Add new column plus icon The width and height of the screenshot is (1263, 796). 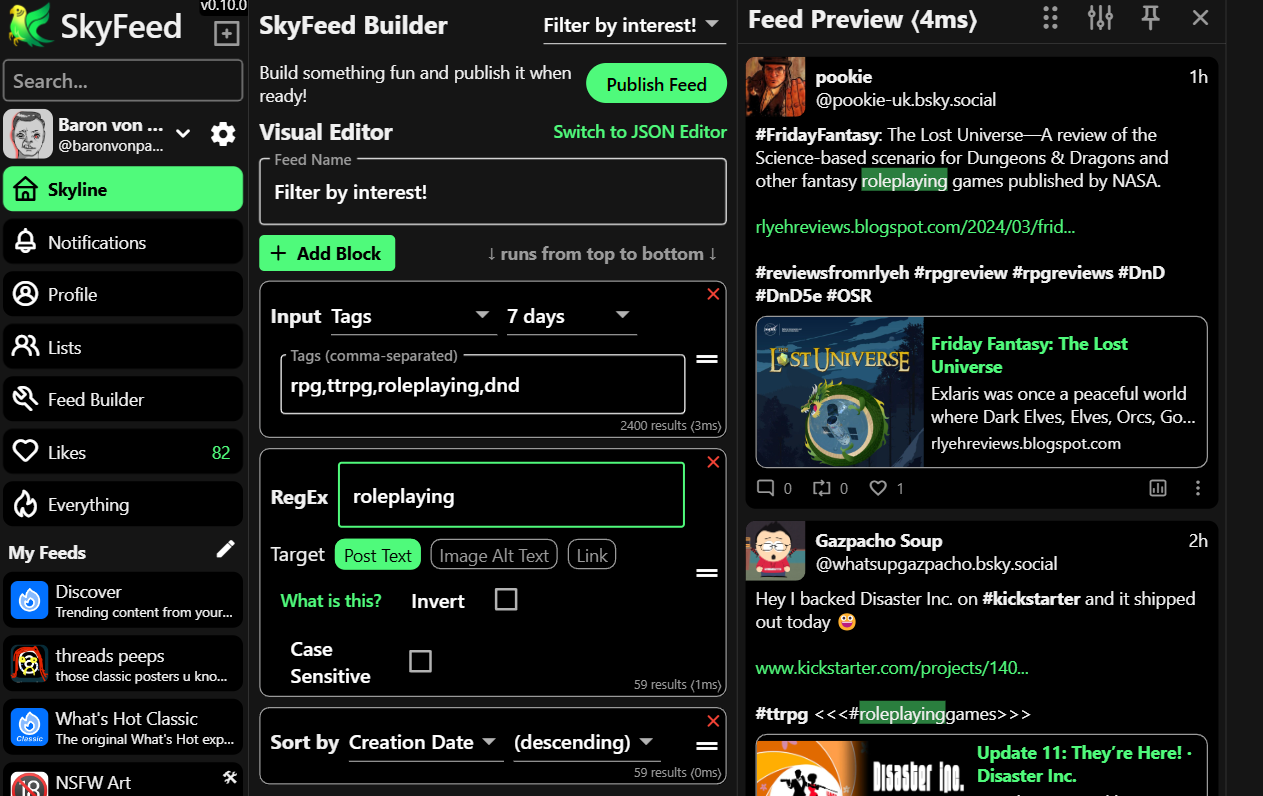pos(227,34)
